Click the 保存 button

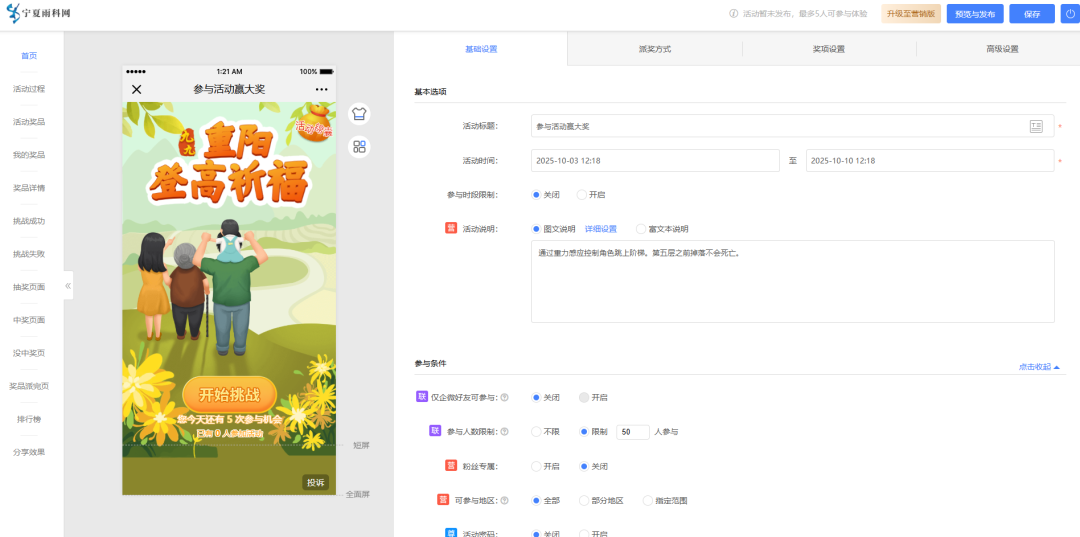click(1032, 14)
